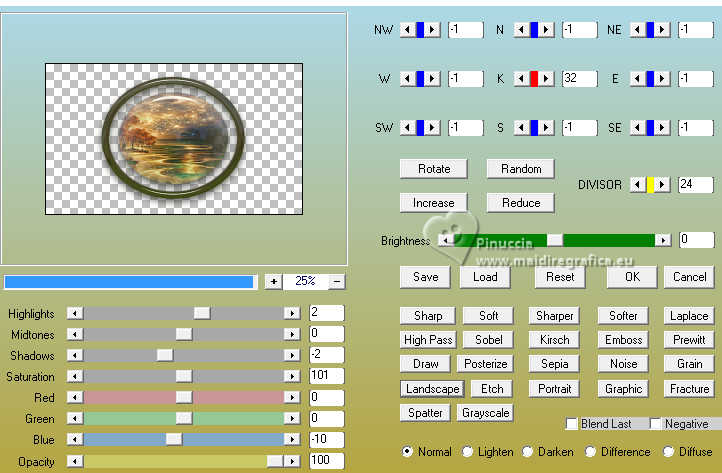Increase the S kernel value arrow
722x473 pixels.
pos(546,128)
